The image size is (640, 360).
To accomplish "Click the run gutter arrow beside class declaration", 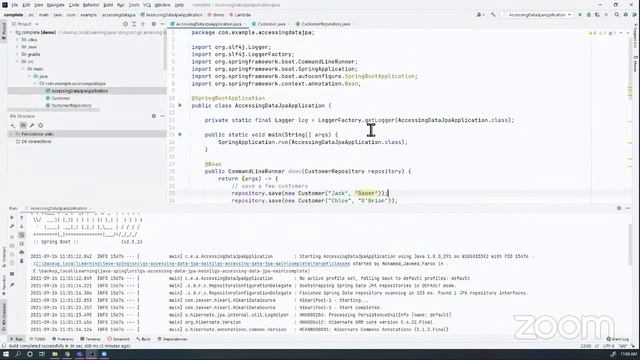I will pos(180,105).
